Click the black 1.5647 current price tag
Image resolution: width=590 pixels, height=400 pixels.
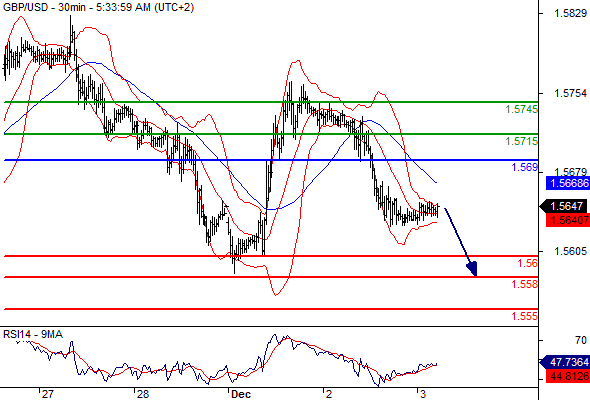pyautogui.click(x=565, y=206)
